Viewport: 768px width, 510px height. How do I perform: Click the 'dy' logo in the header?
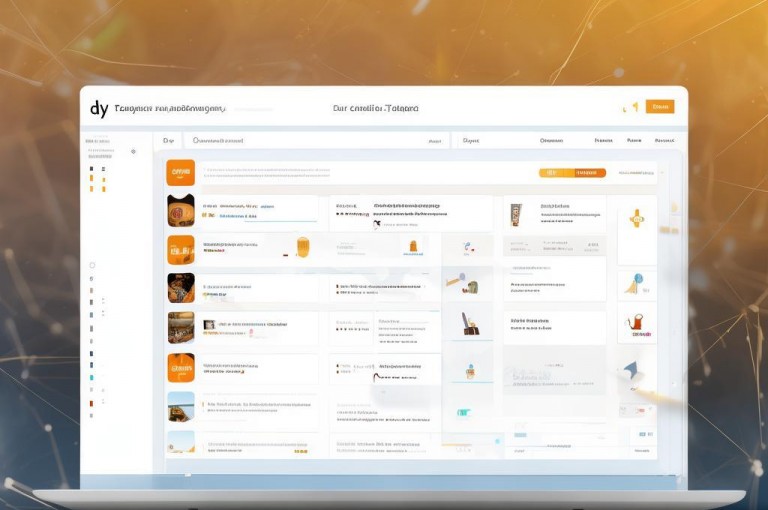[99, 109]
